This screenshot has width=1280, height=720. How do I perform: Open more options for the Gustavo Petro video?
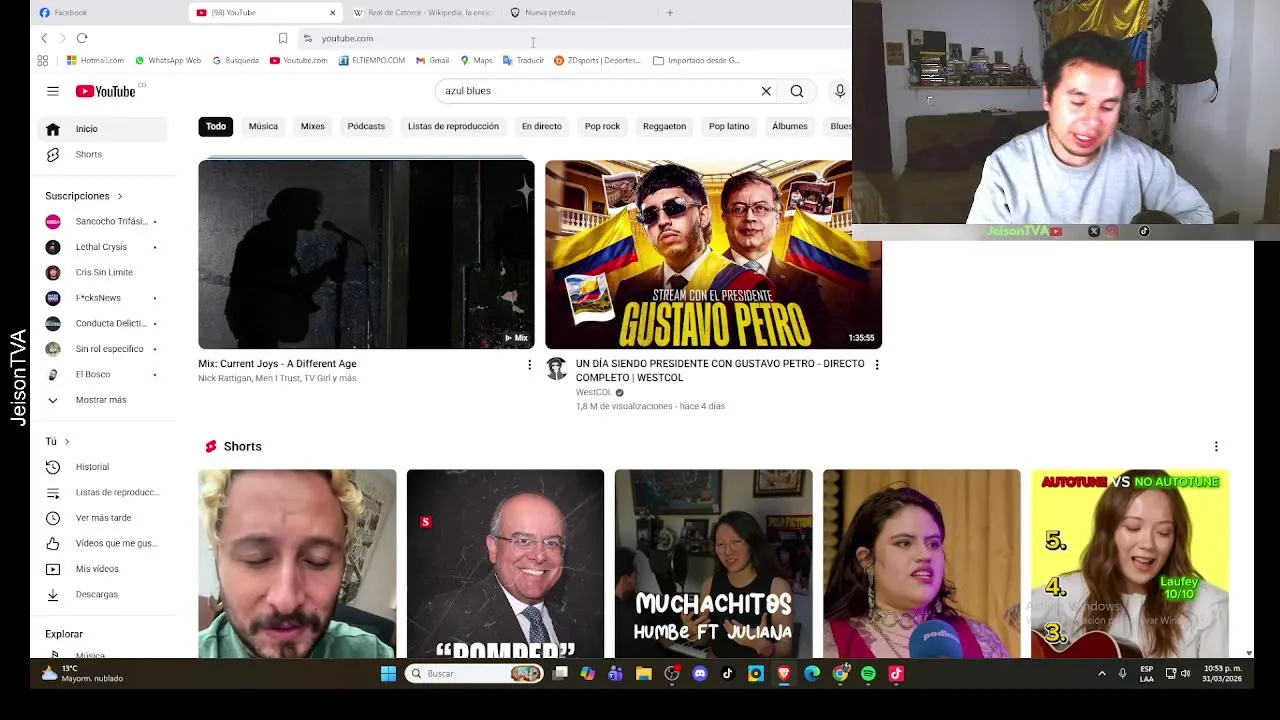tap(877, 365)
